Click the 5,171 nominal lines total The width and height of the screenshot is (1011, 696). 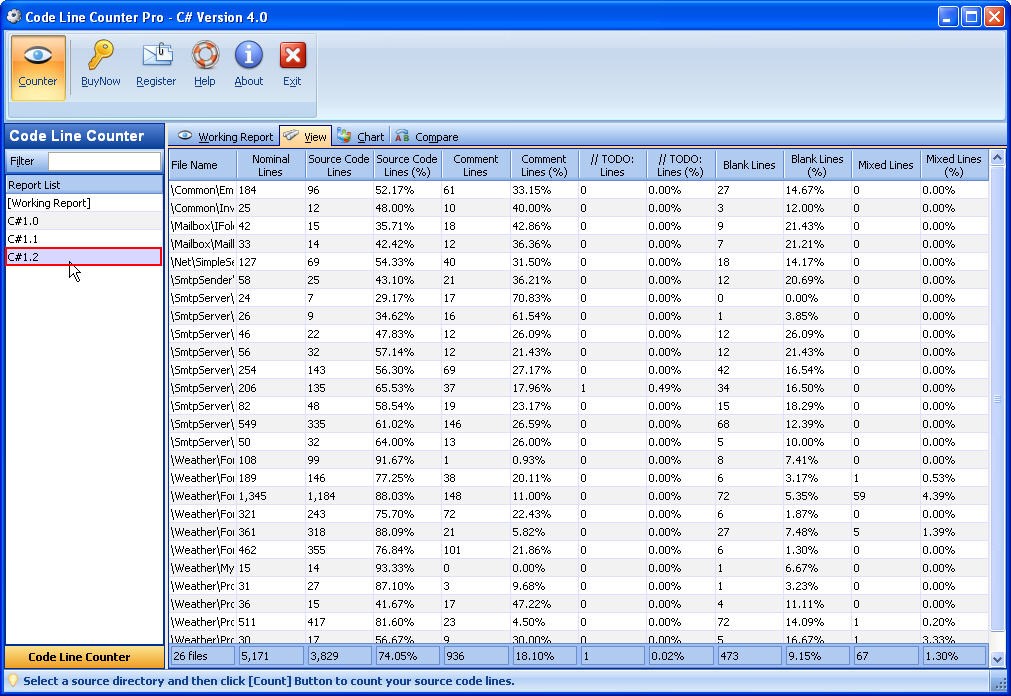pyautogui.click(x=271, y=656)
